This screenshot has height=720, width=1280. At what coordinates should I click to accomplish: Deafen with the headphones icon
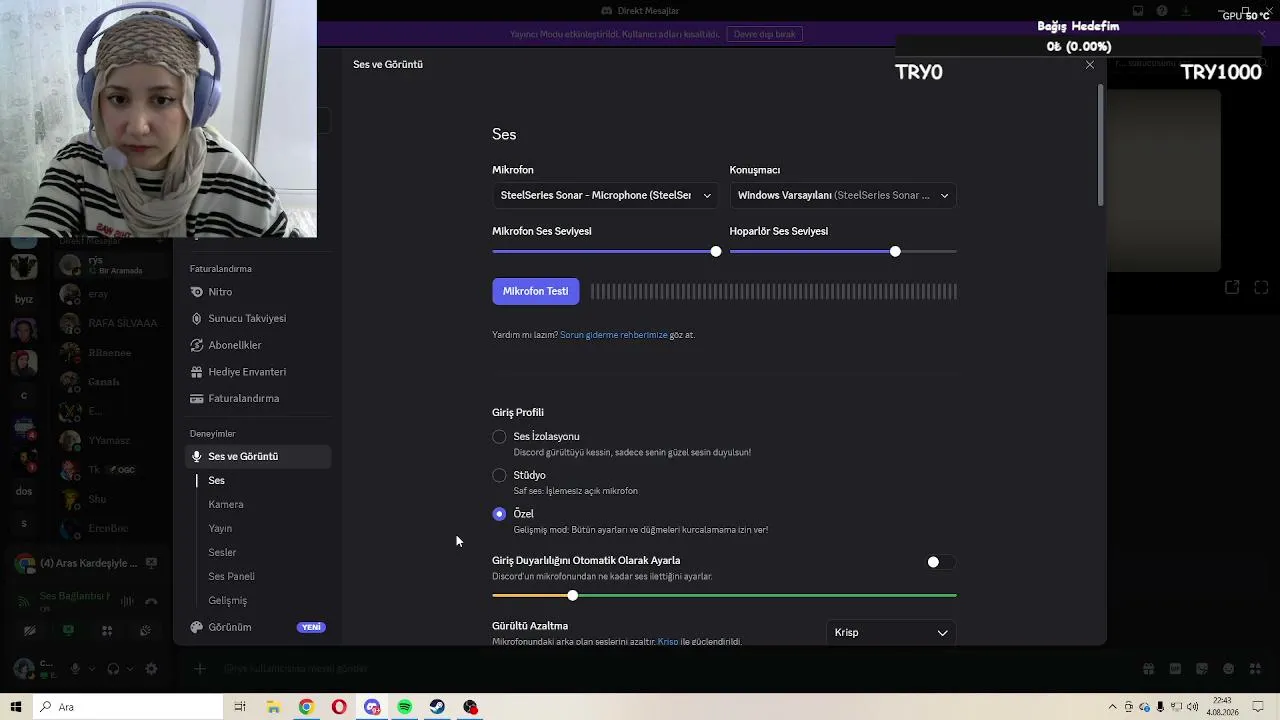(x=113, y=669)
